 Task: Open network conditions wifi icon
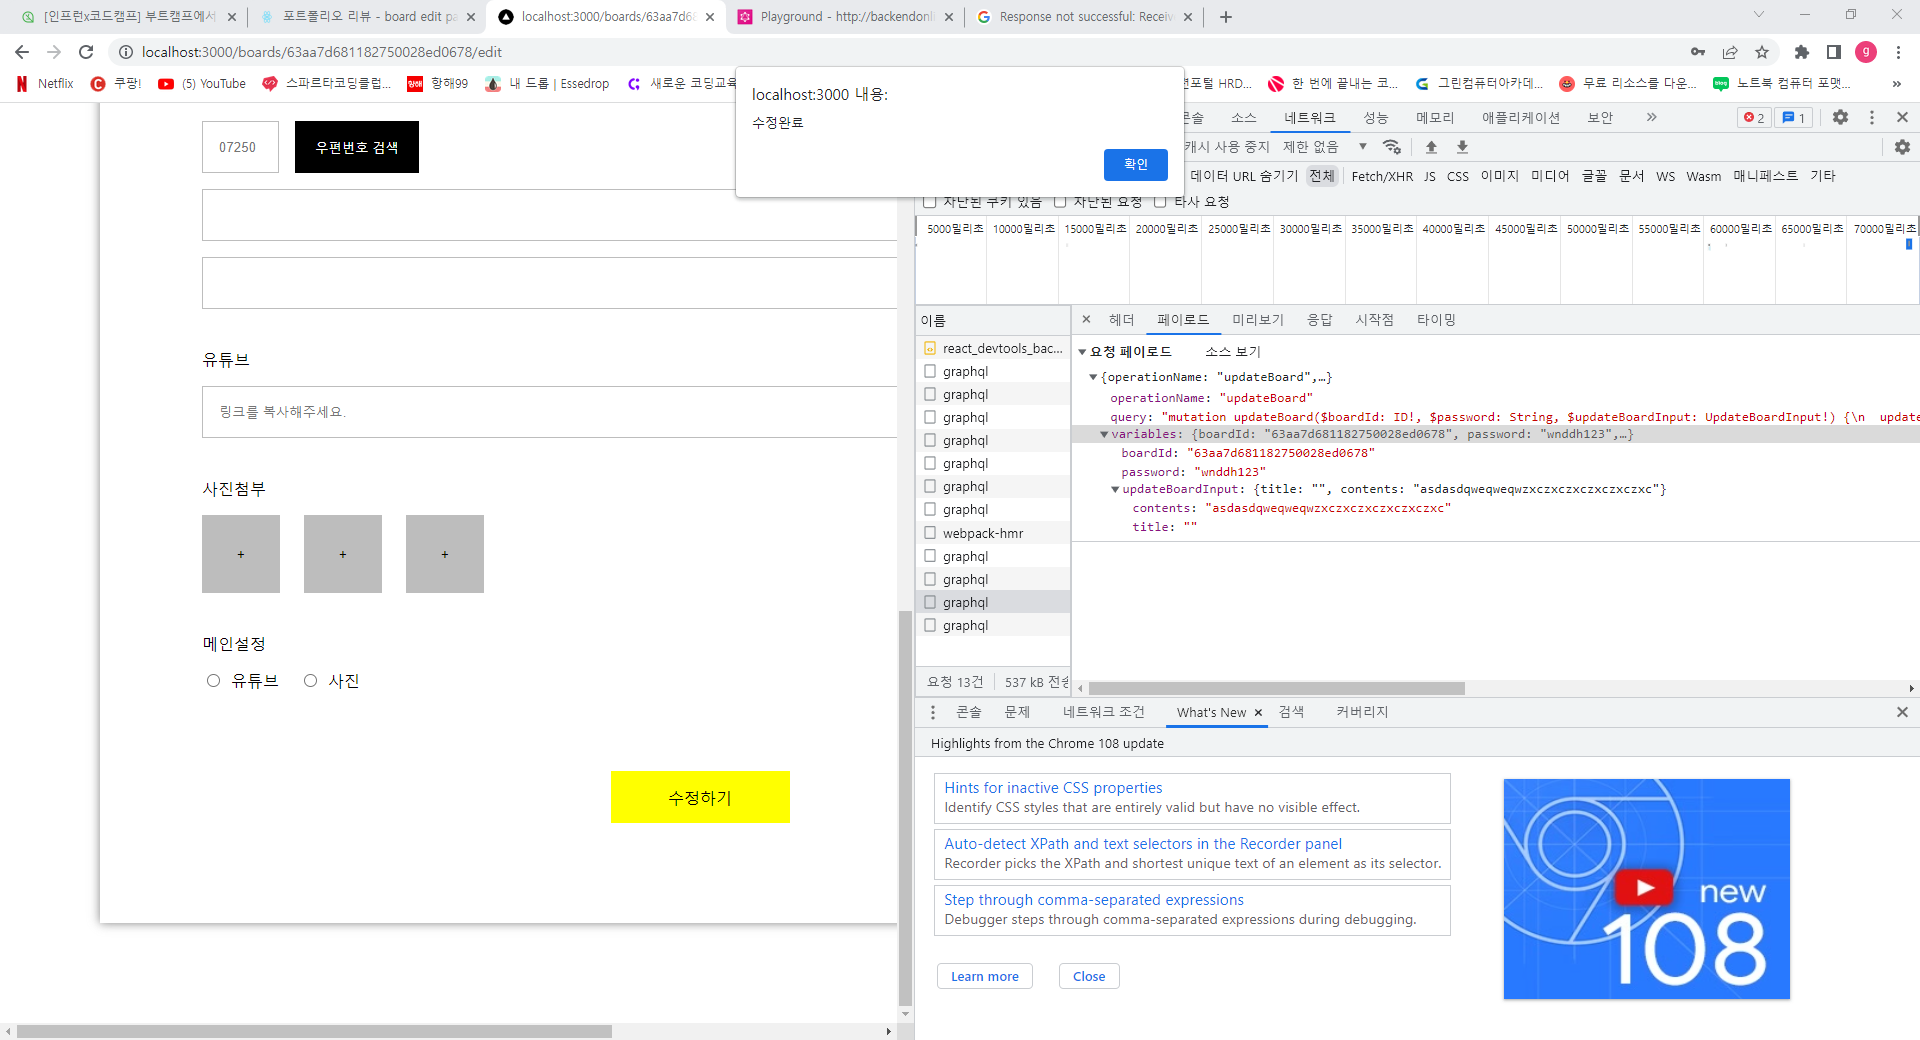pos(1391,147)
